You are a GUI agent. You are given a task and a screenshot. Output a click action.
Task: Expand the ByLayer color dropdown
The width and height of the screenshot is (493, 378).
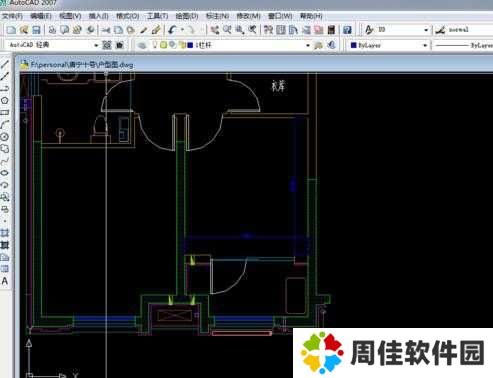[x=425, y=45]
